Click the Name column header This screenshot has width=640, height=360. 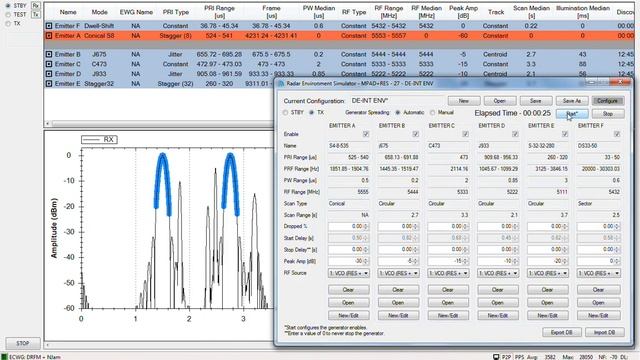pyautogui.click(x=68, y=12)
